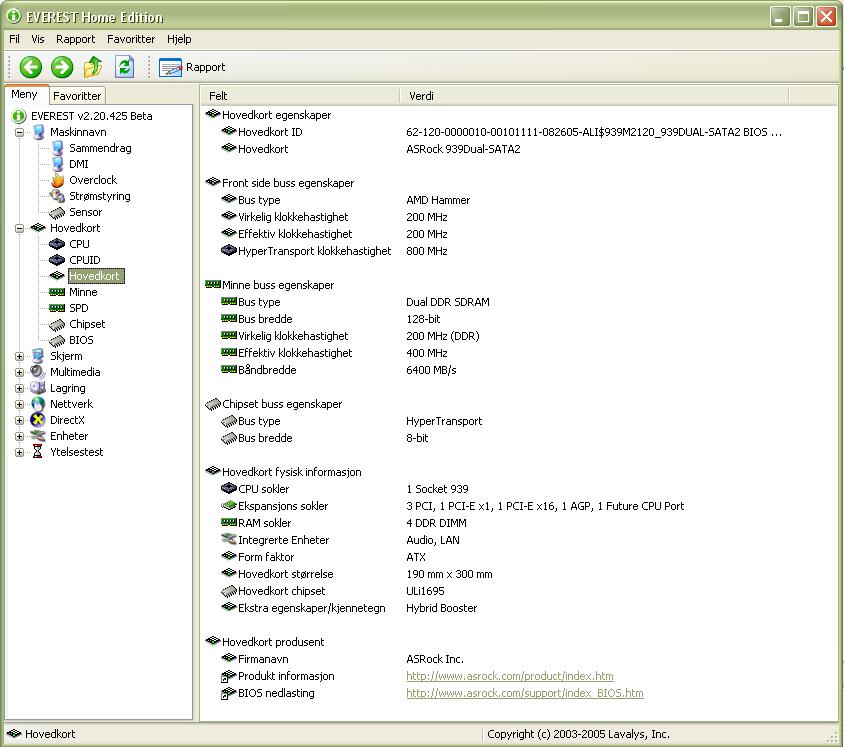Select the Båndbredde row

tap(338, 370)
